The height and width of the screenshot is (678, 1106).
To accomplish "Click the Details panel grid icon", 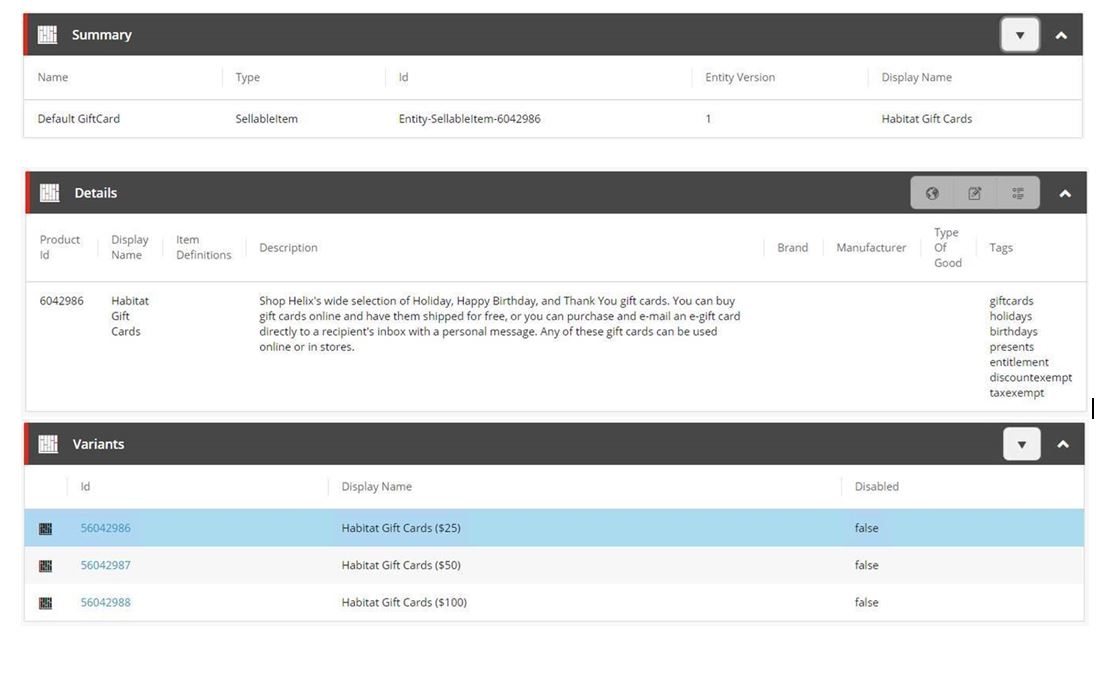I will 49,193.
